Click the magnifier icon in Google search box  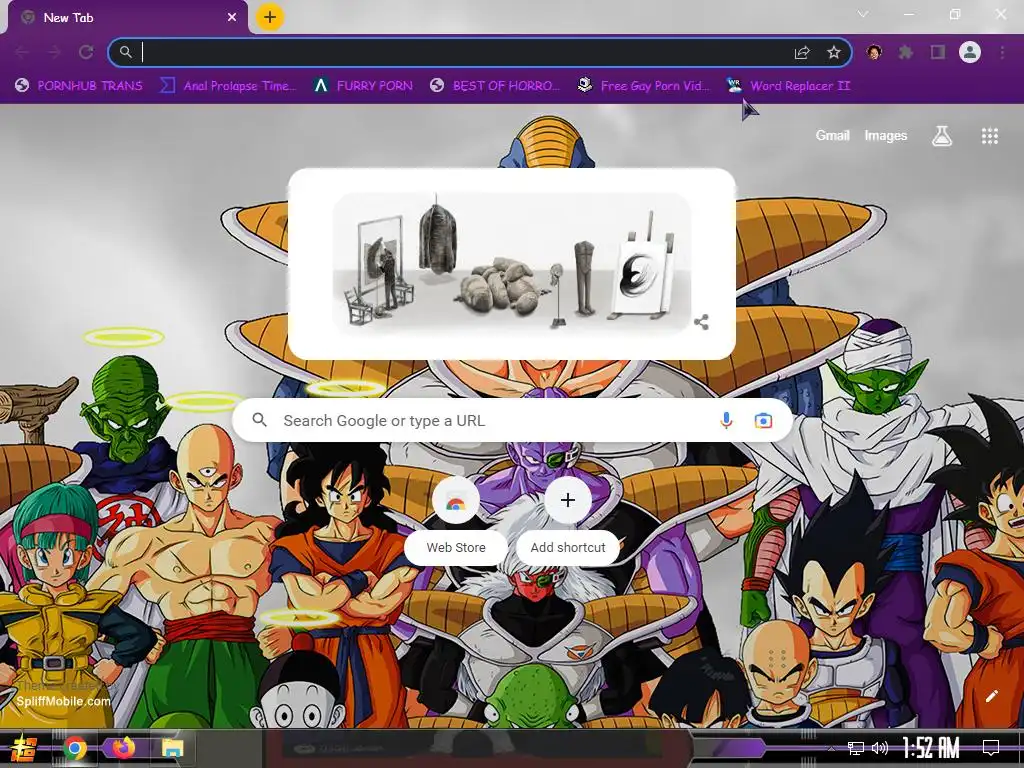point(259,420)
